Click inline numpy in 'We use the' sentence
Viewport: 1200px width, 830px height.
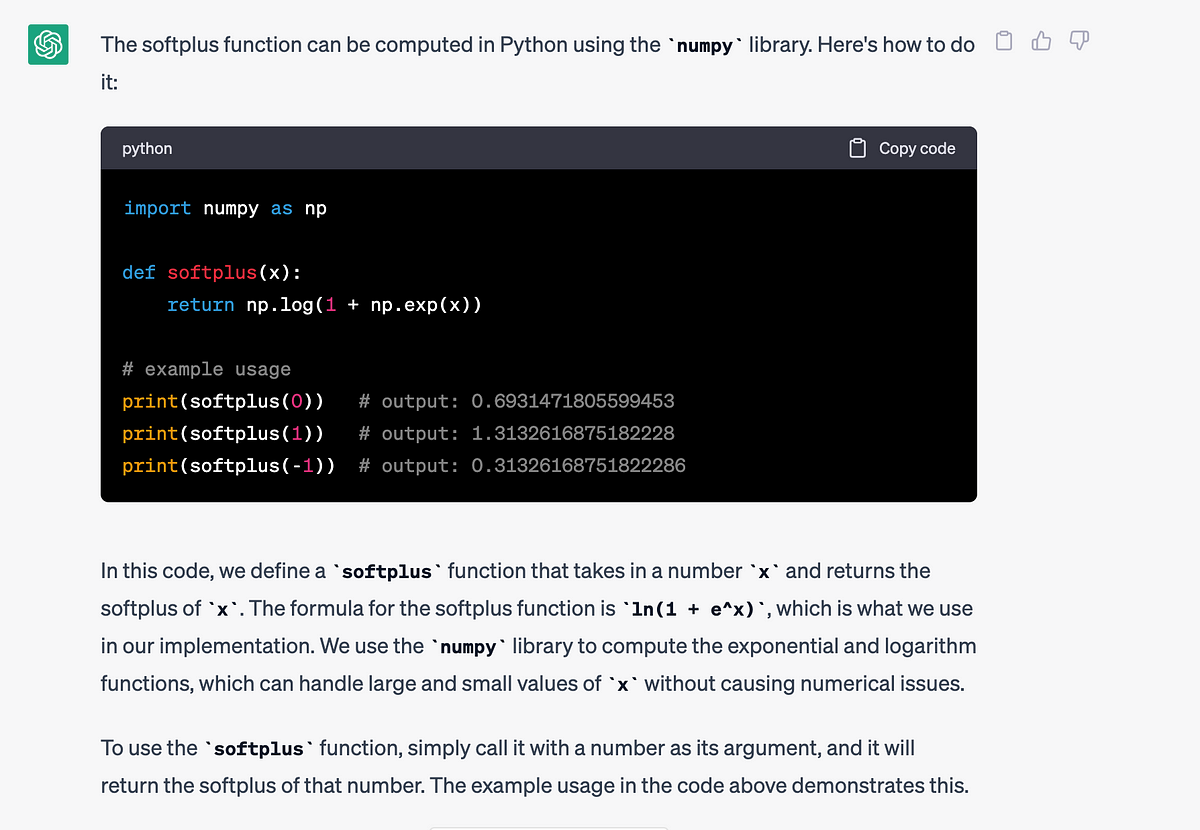468,647
